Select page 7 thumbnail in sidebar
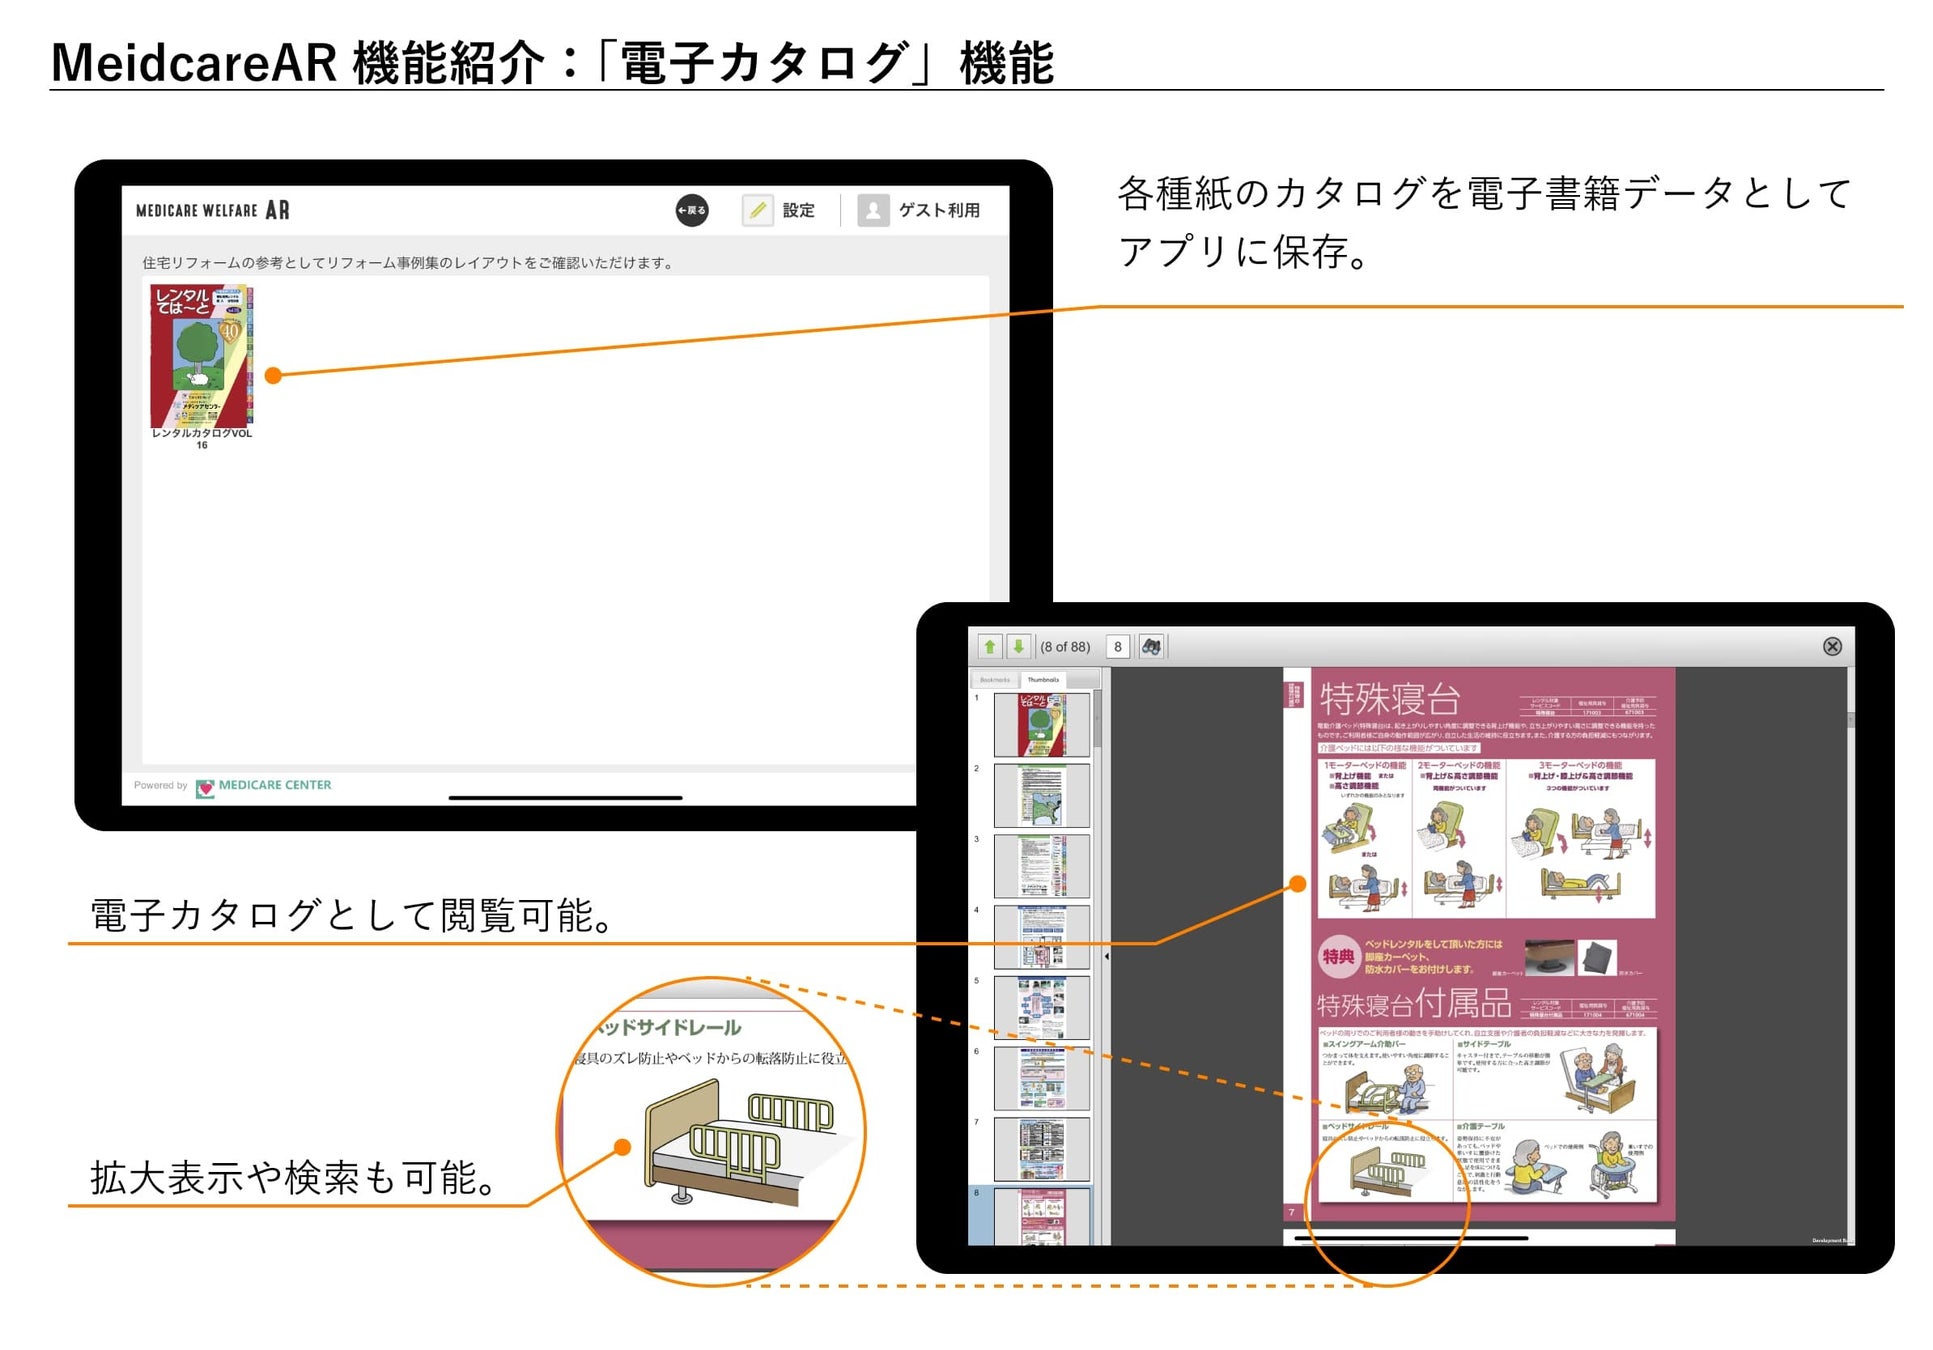This screenshot has width=1933, height=1350. 1041,1149
